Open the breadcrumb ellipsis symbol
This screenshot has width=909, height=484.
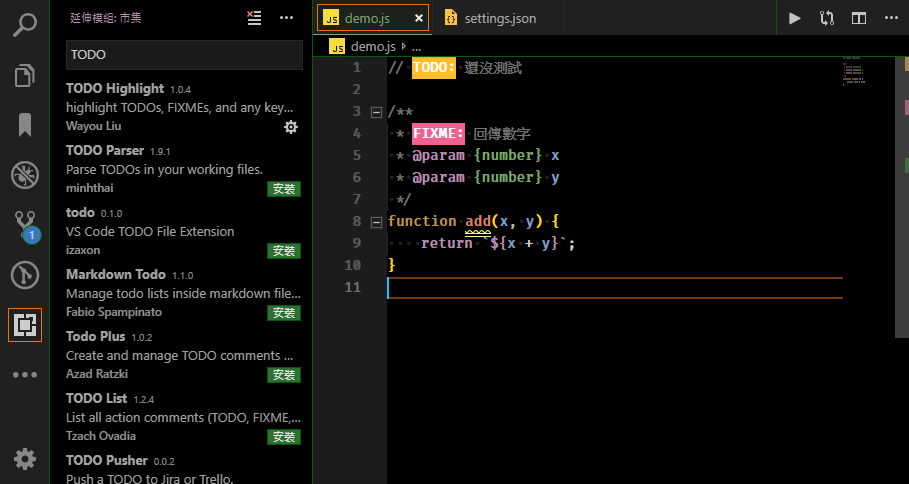(x=416, y=48)
